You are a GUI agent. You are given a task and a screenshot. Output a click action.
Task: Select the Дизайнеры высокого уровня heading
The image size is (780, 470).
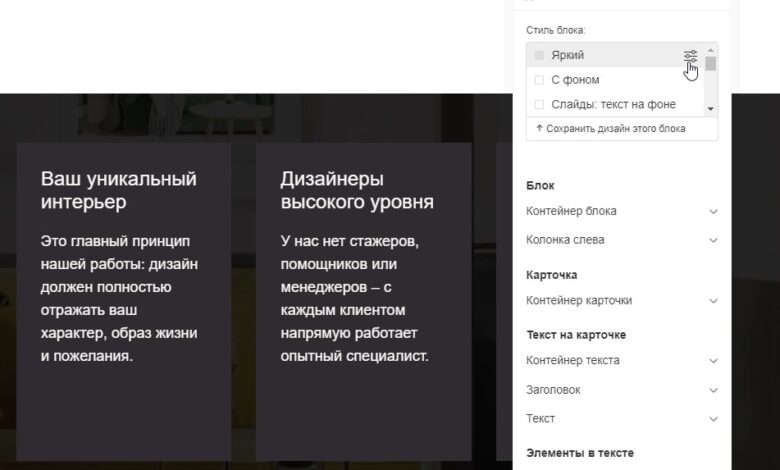(357, 190)
